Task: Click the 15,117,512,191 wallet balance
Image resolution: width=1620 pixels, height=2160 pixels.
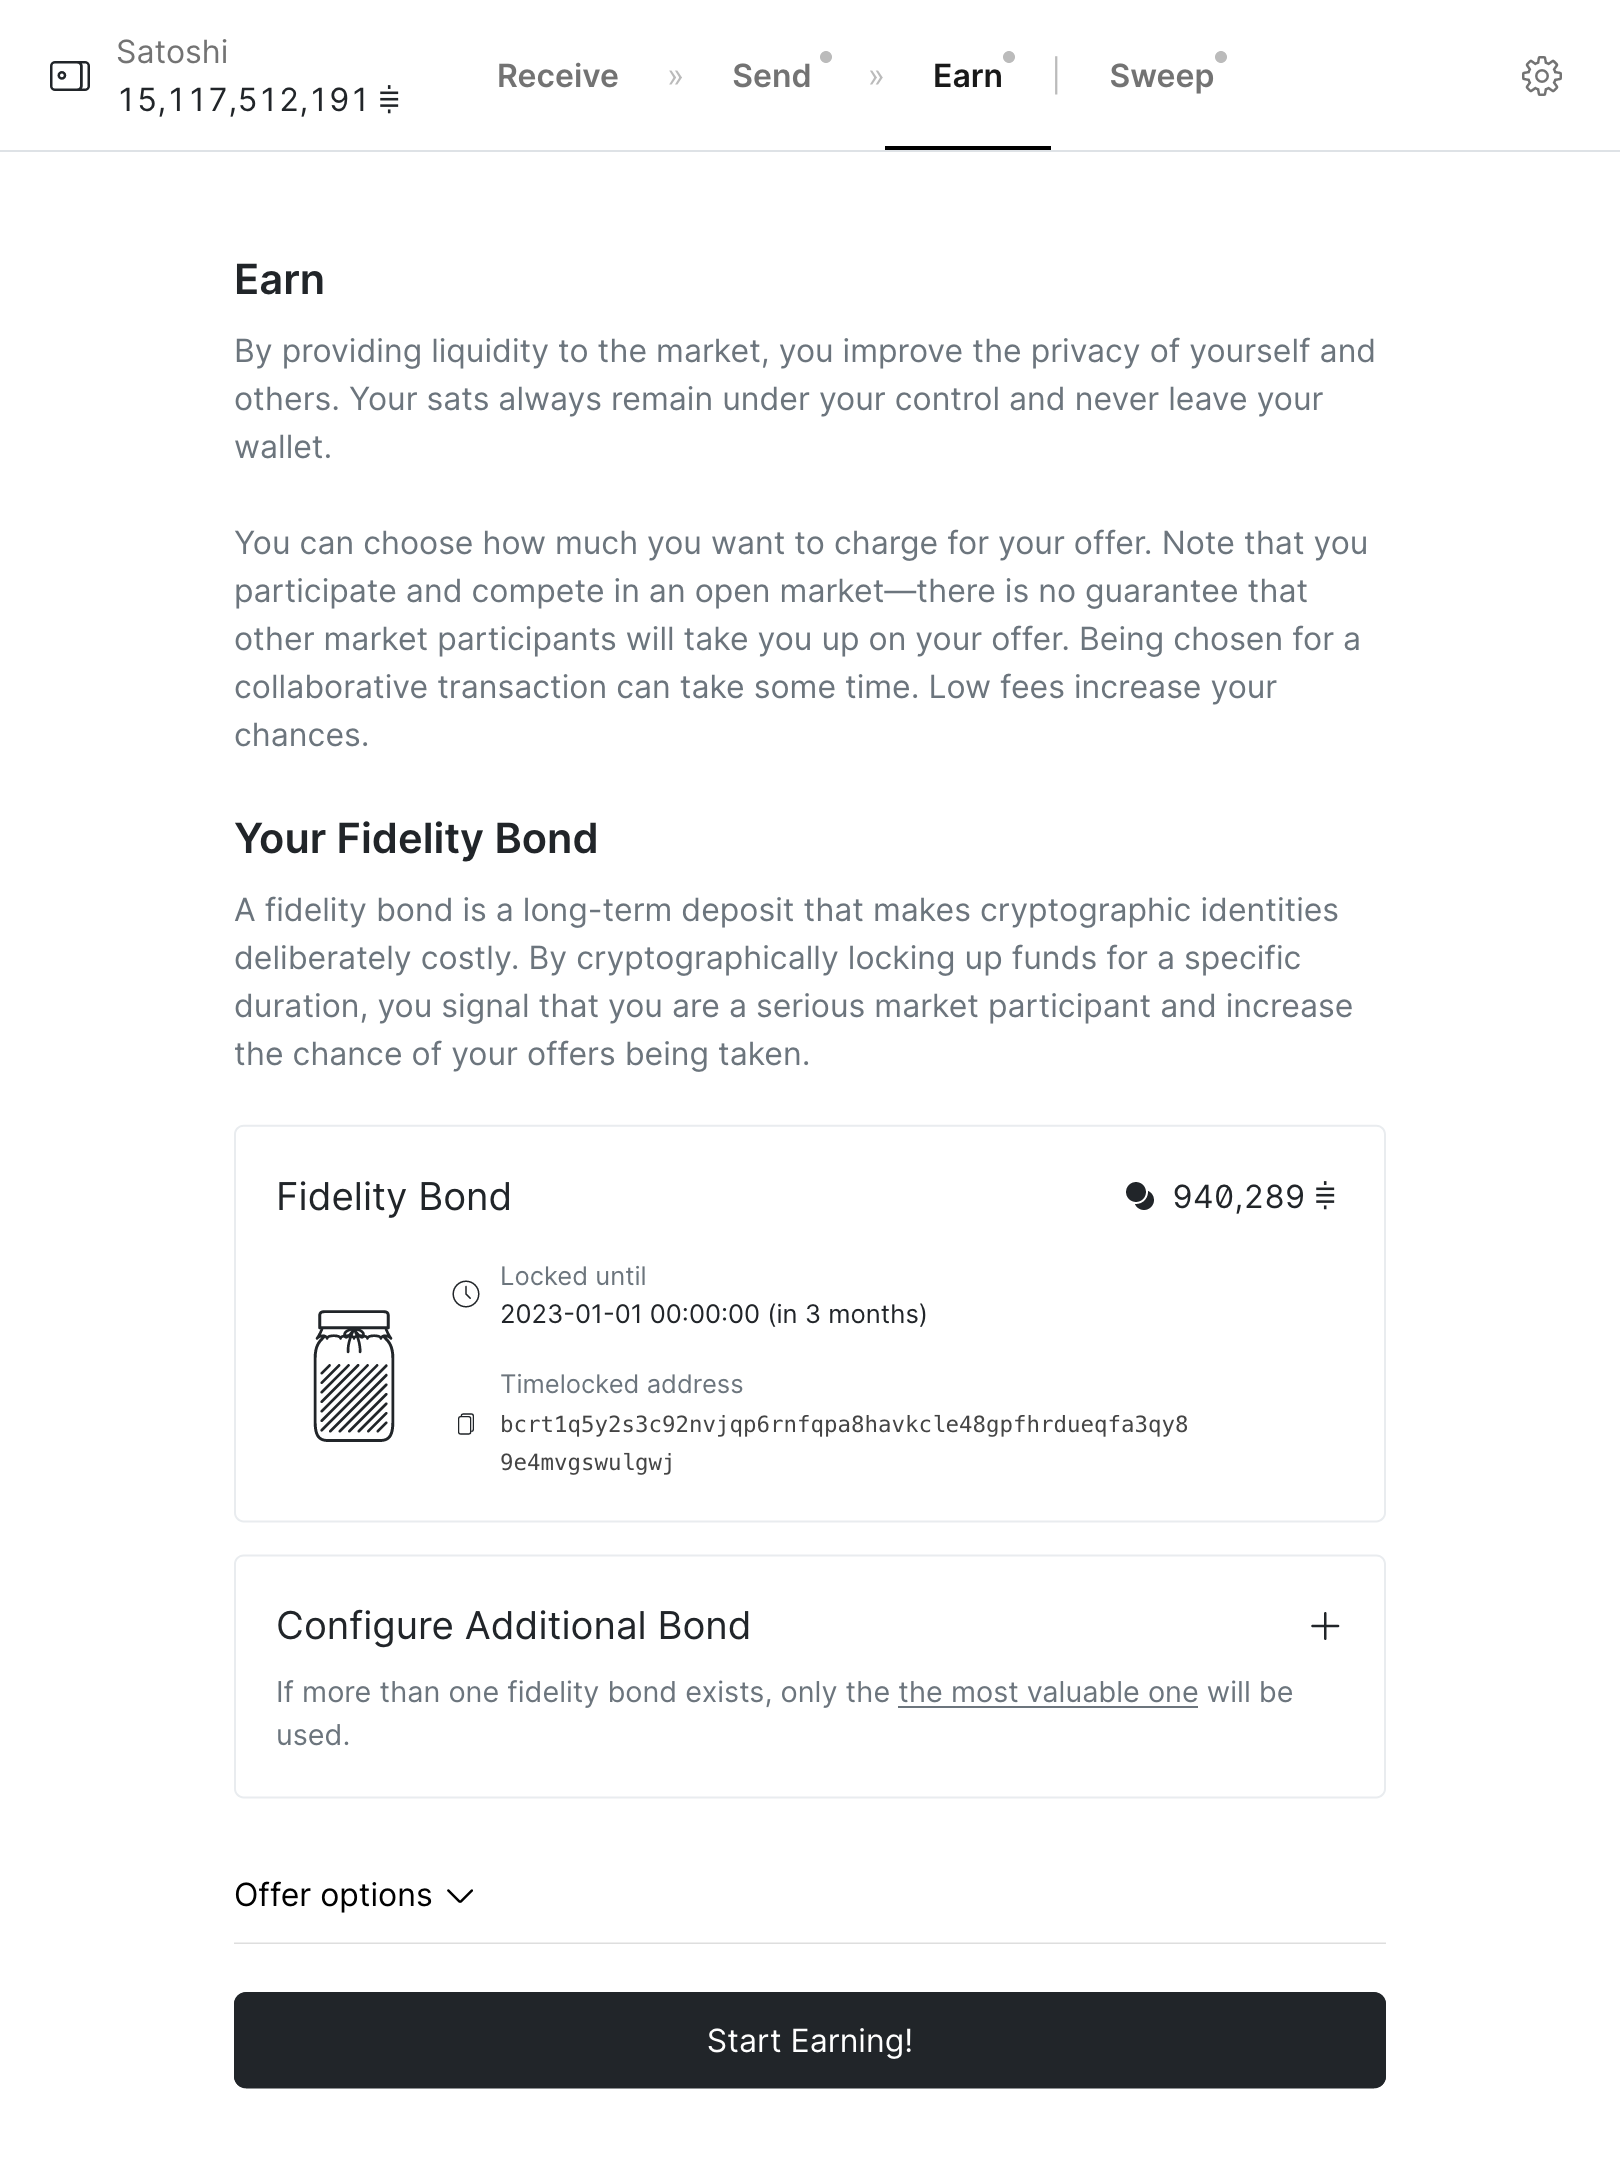Action: point(244,100)
